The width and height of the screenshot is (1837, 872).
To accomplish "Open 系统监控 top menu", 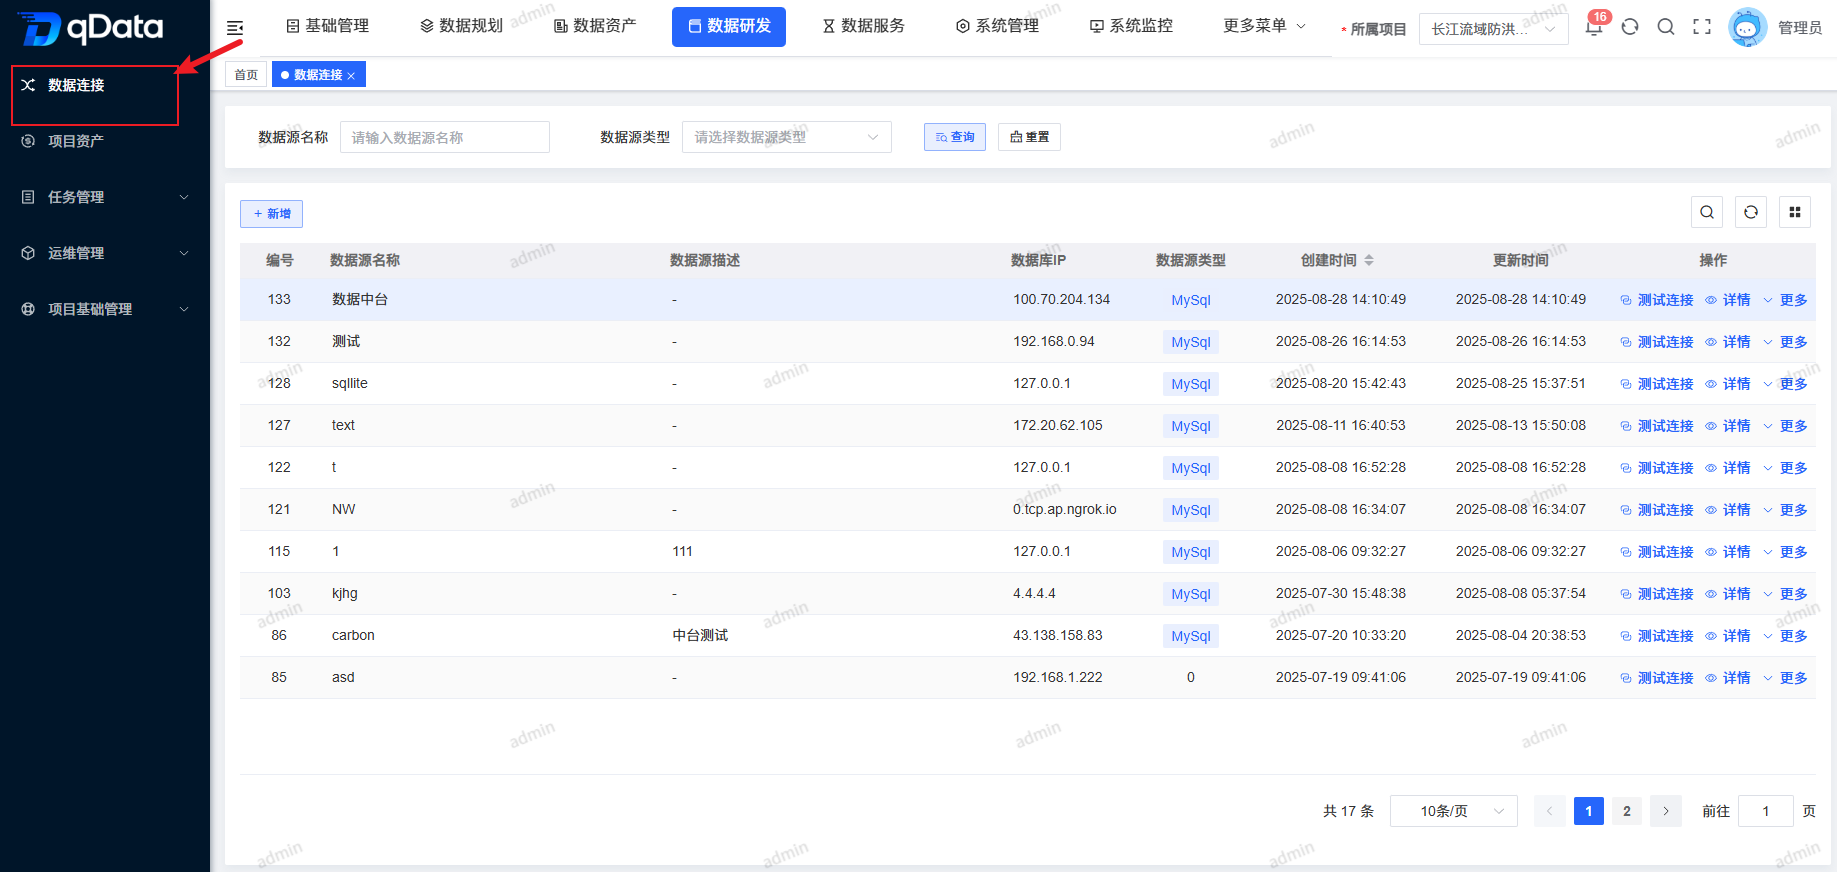I will (x=1131, y=26).
